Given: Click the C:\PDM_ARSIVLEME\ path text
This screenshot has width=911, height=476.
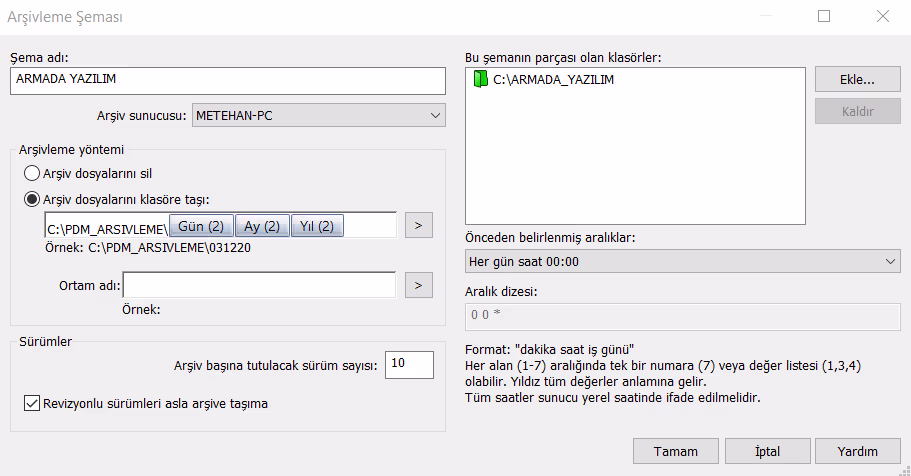Looking at the screenshot, I should [107, 229].
